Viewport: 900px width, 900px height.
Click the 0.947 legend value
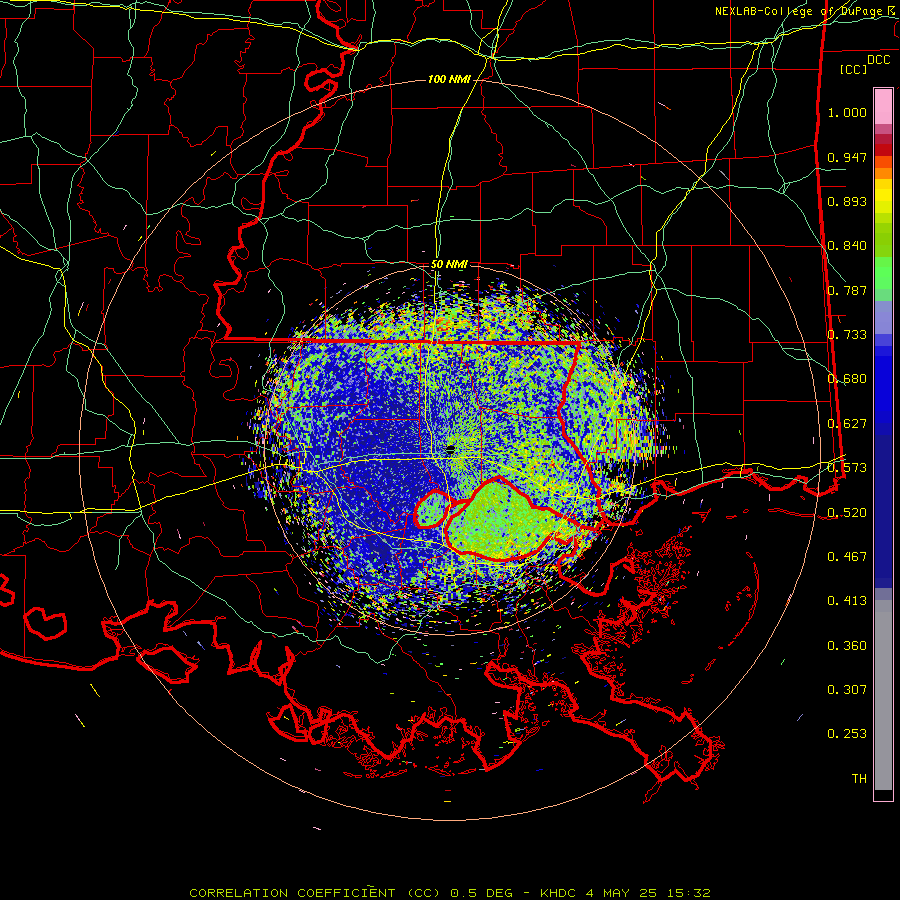(x=847, y=157)
